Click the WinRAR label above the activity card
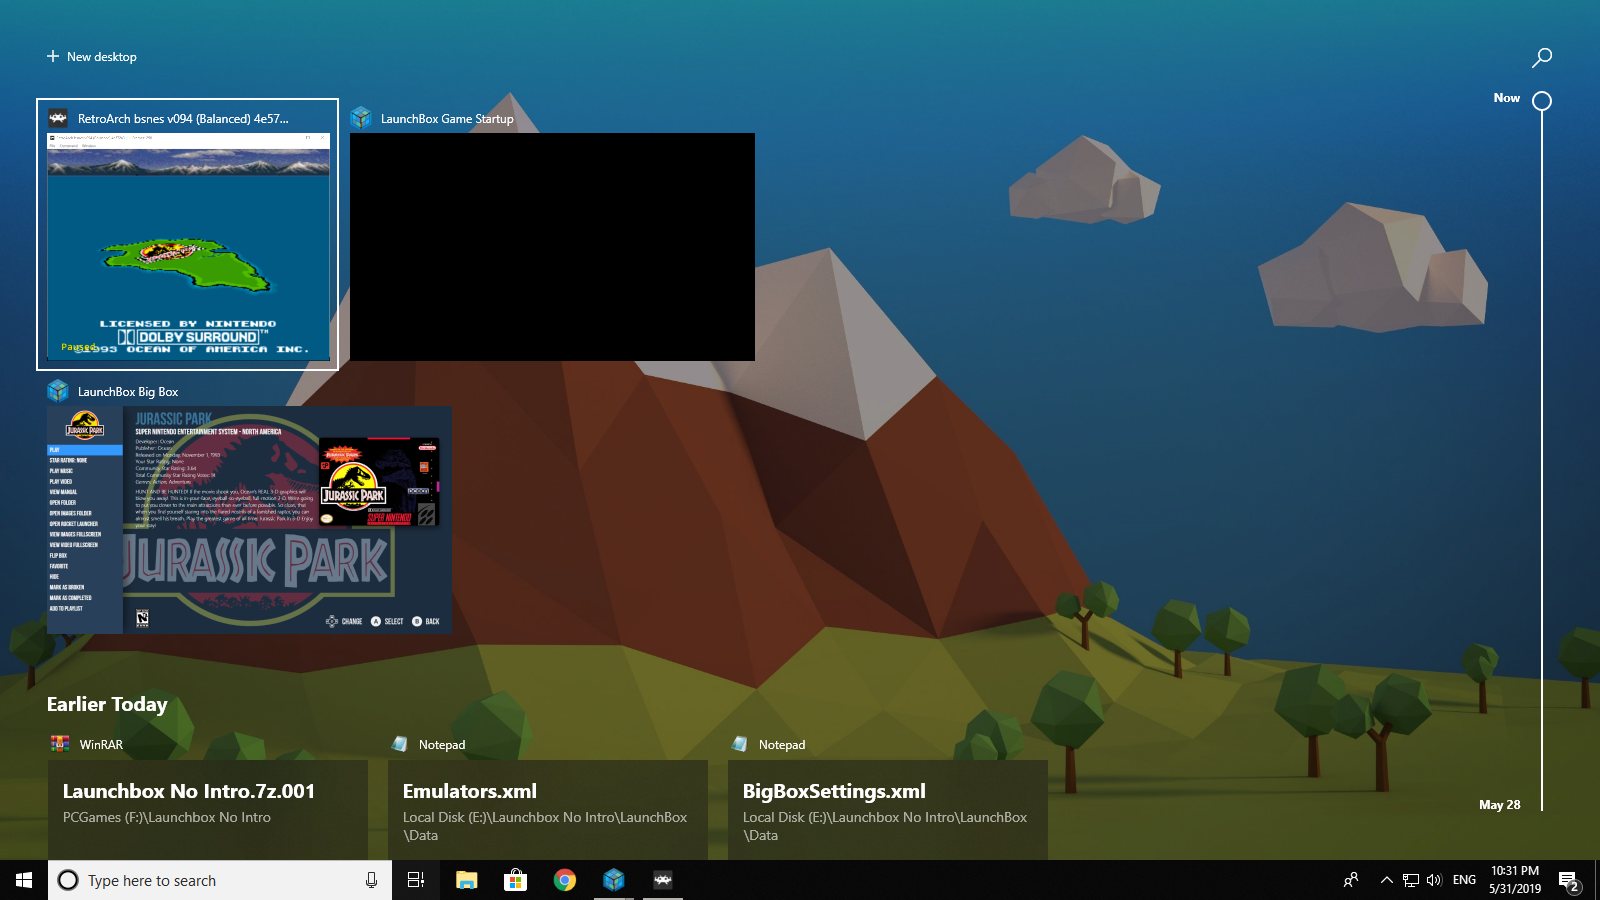The height and width of the screenshot is (900, 1600). point(101,745)
